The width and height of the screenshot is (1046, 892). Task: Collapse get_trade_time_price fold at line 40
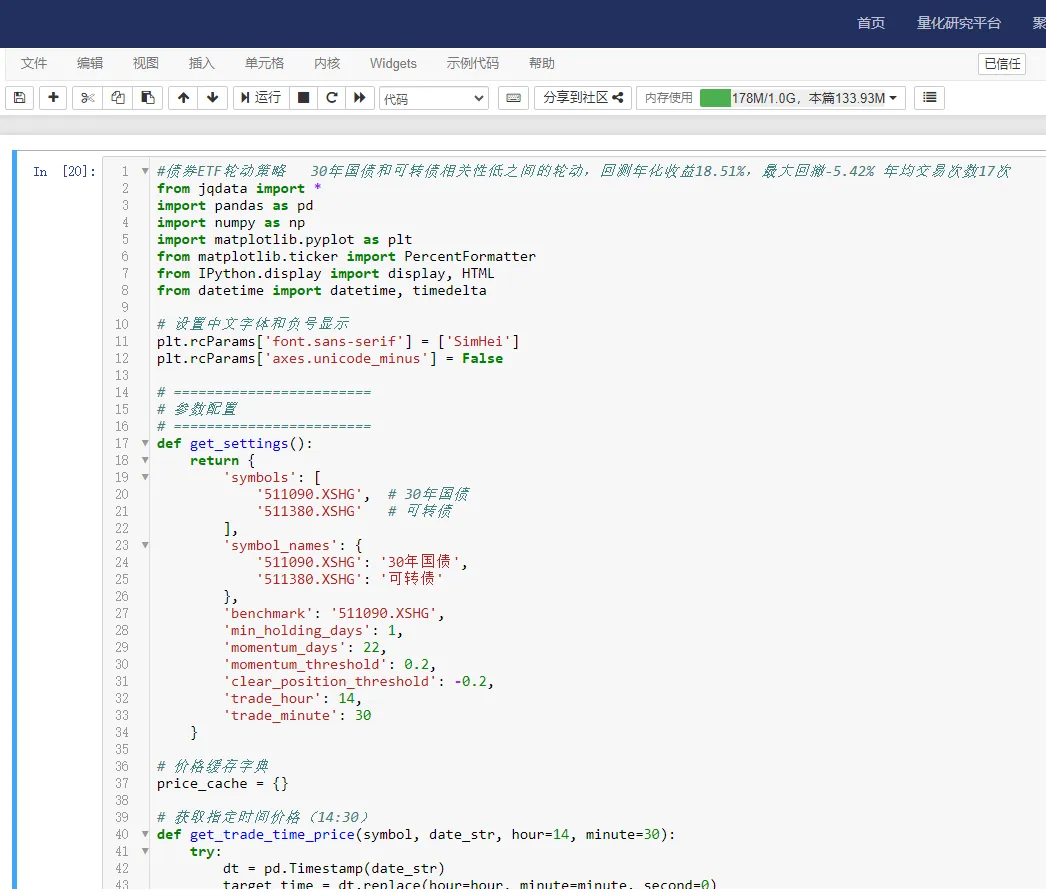click(145, 834)
